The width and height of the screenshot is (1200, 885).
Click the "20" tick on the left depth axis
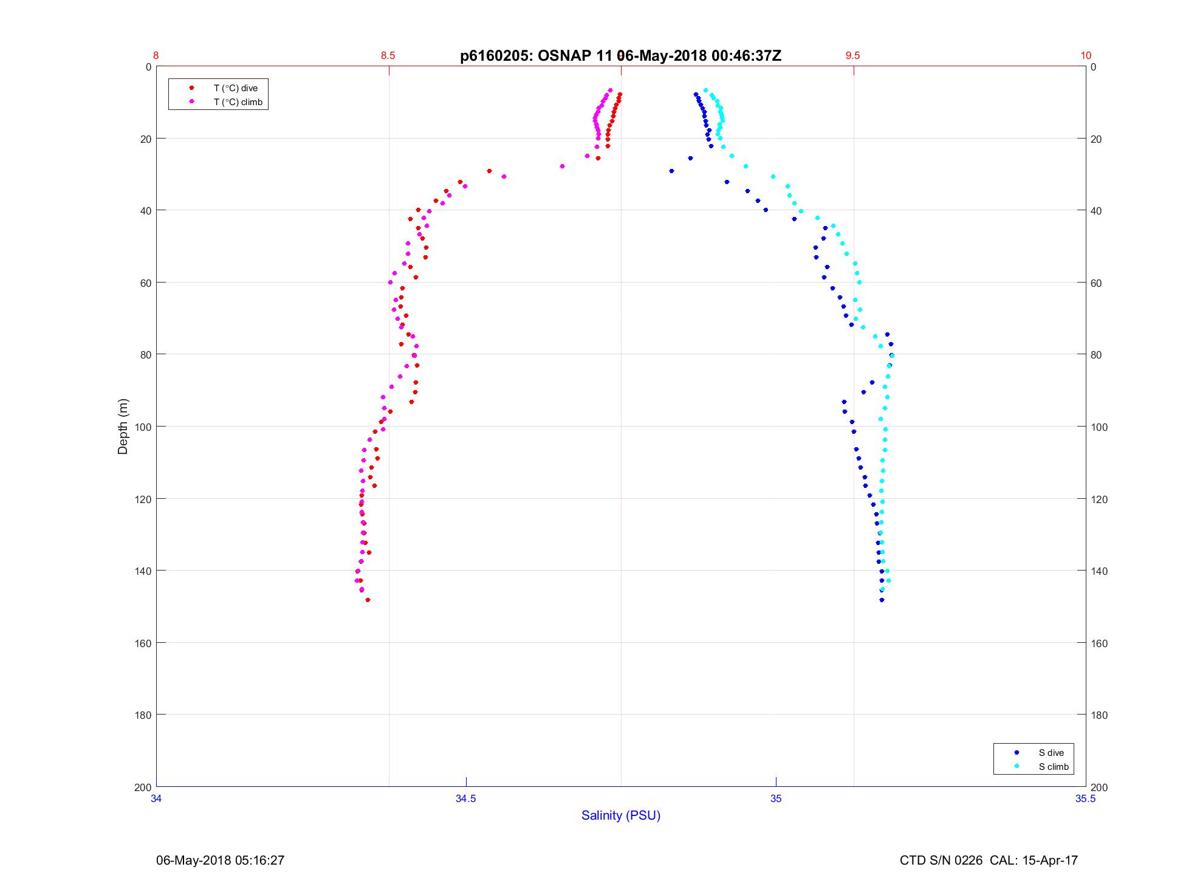coord(145,139)
